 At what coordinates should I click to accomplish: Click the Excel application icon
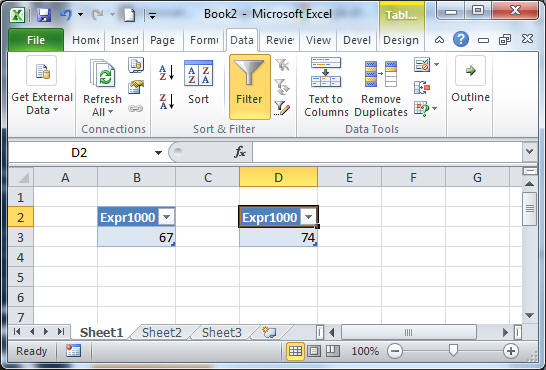point(17,15)
